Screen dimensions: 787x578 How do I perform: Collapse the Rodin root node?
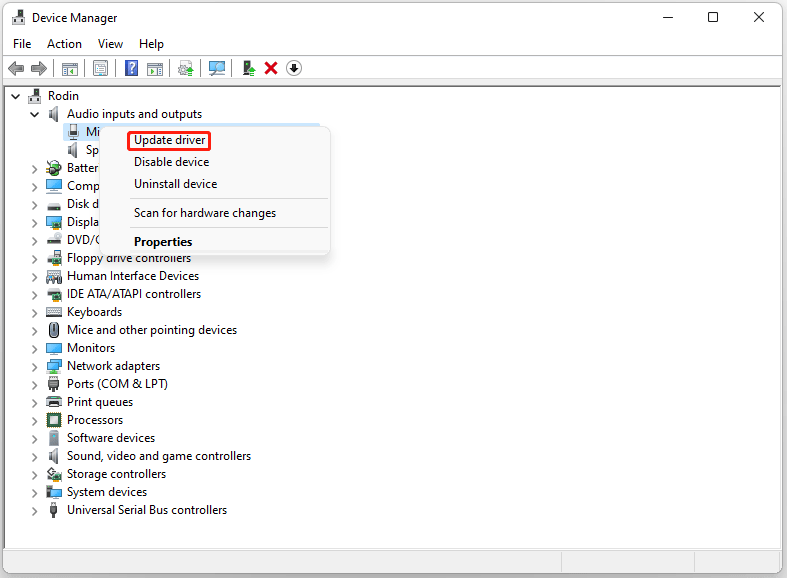coord(16,96)
